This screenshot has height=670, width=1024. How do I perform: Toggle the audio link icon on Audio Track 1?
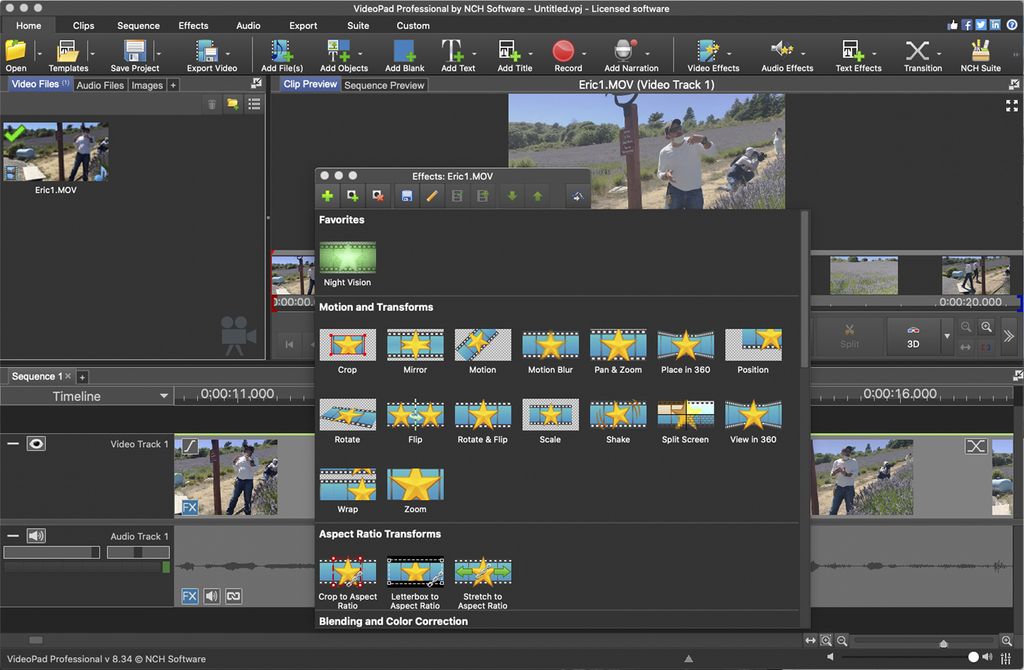point(234,595)
